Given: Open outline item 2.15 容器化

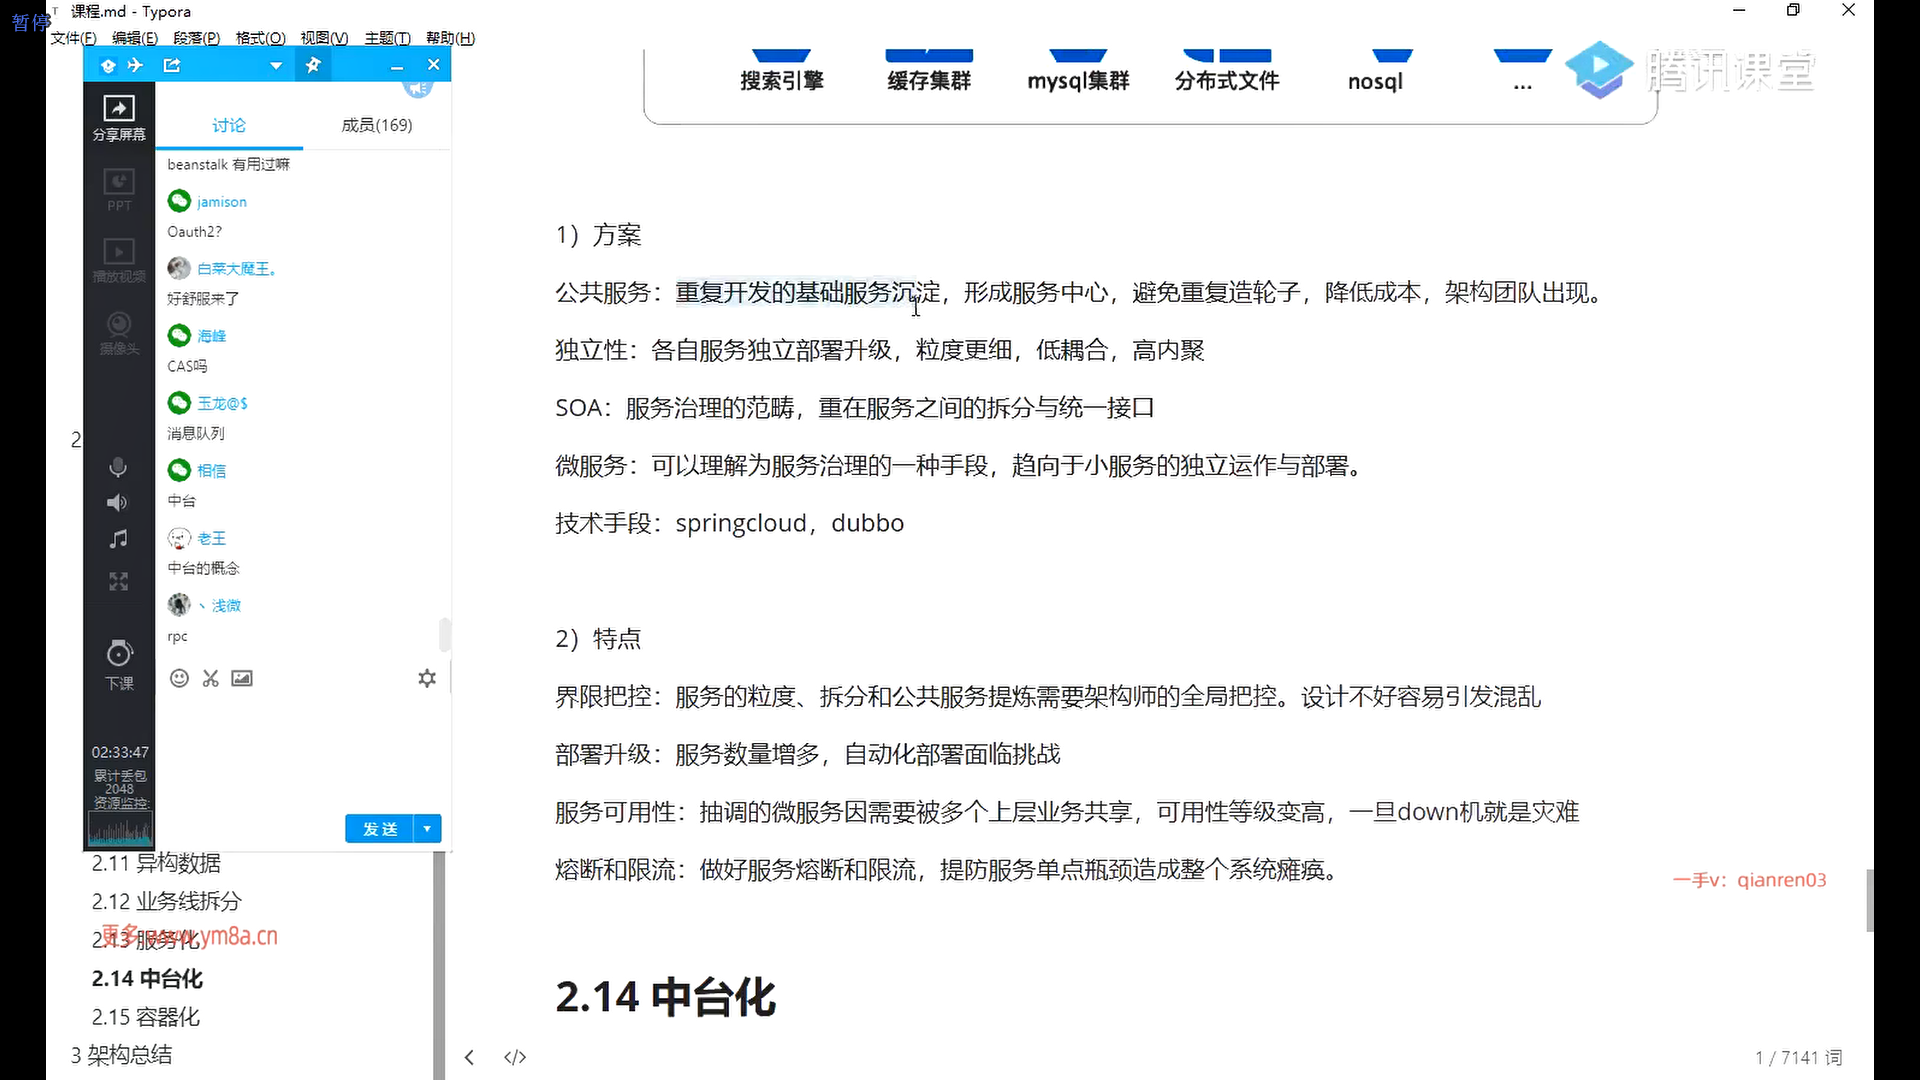Looking at the screenshot, I should coord(146,1017).
